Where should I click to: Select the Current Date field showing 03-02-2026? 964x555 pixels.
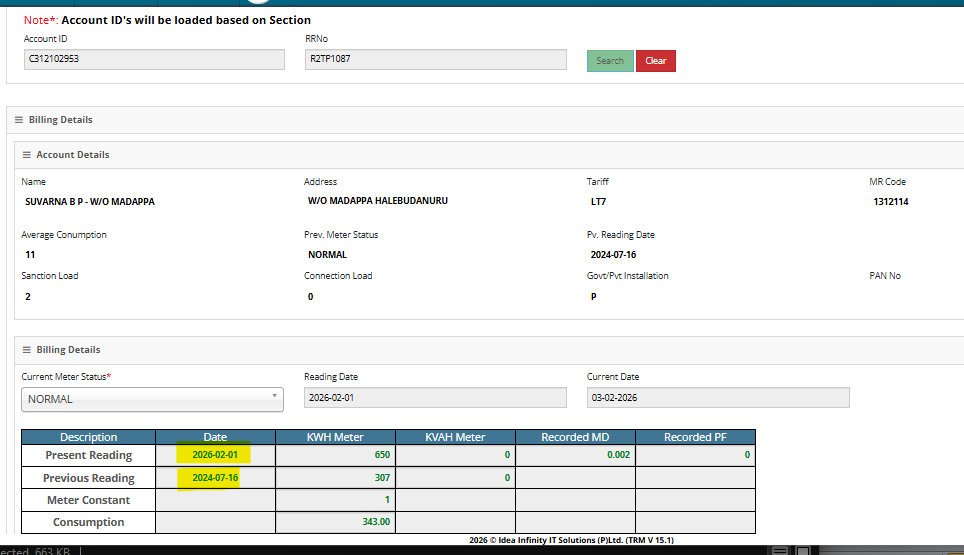pyautogui.click(x=717, y=398)
